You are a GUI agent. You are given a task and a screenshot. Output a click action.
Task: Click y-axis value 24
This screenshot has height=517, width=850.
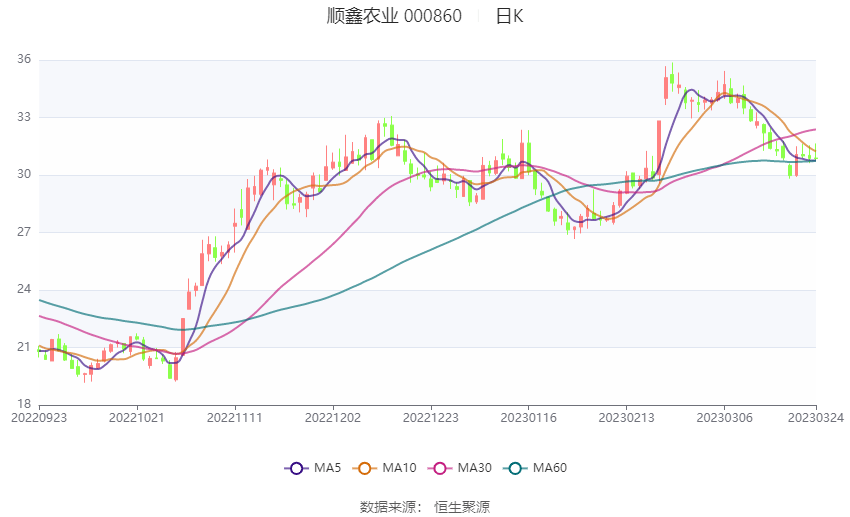pyautogui.click(x=24, y=289)
